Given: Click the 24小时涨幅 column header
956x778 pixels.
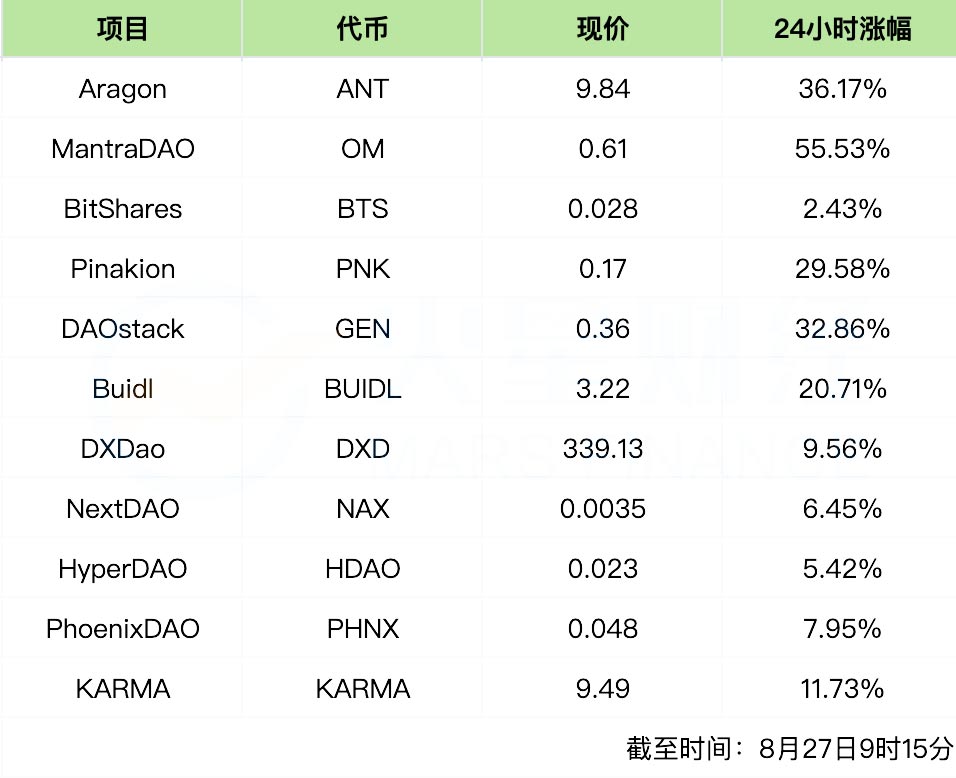Looking at the screenshot, I should (x=843, y=29).
